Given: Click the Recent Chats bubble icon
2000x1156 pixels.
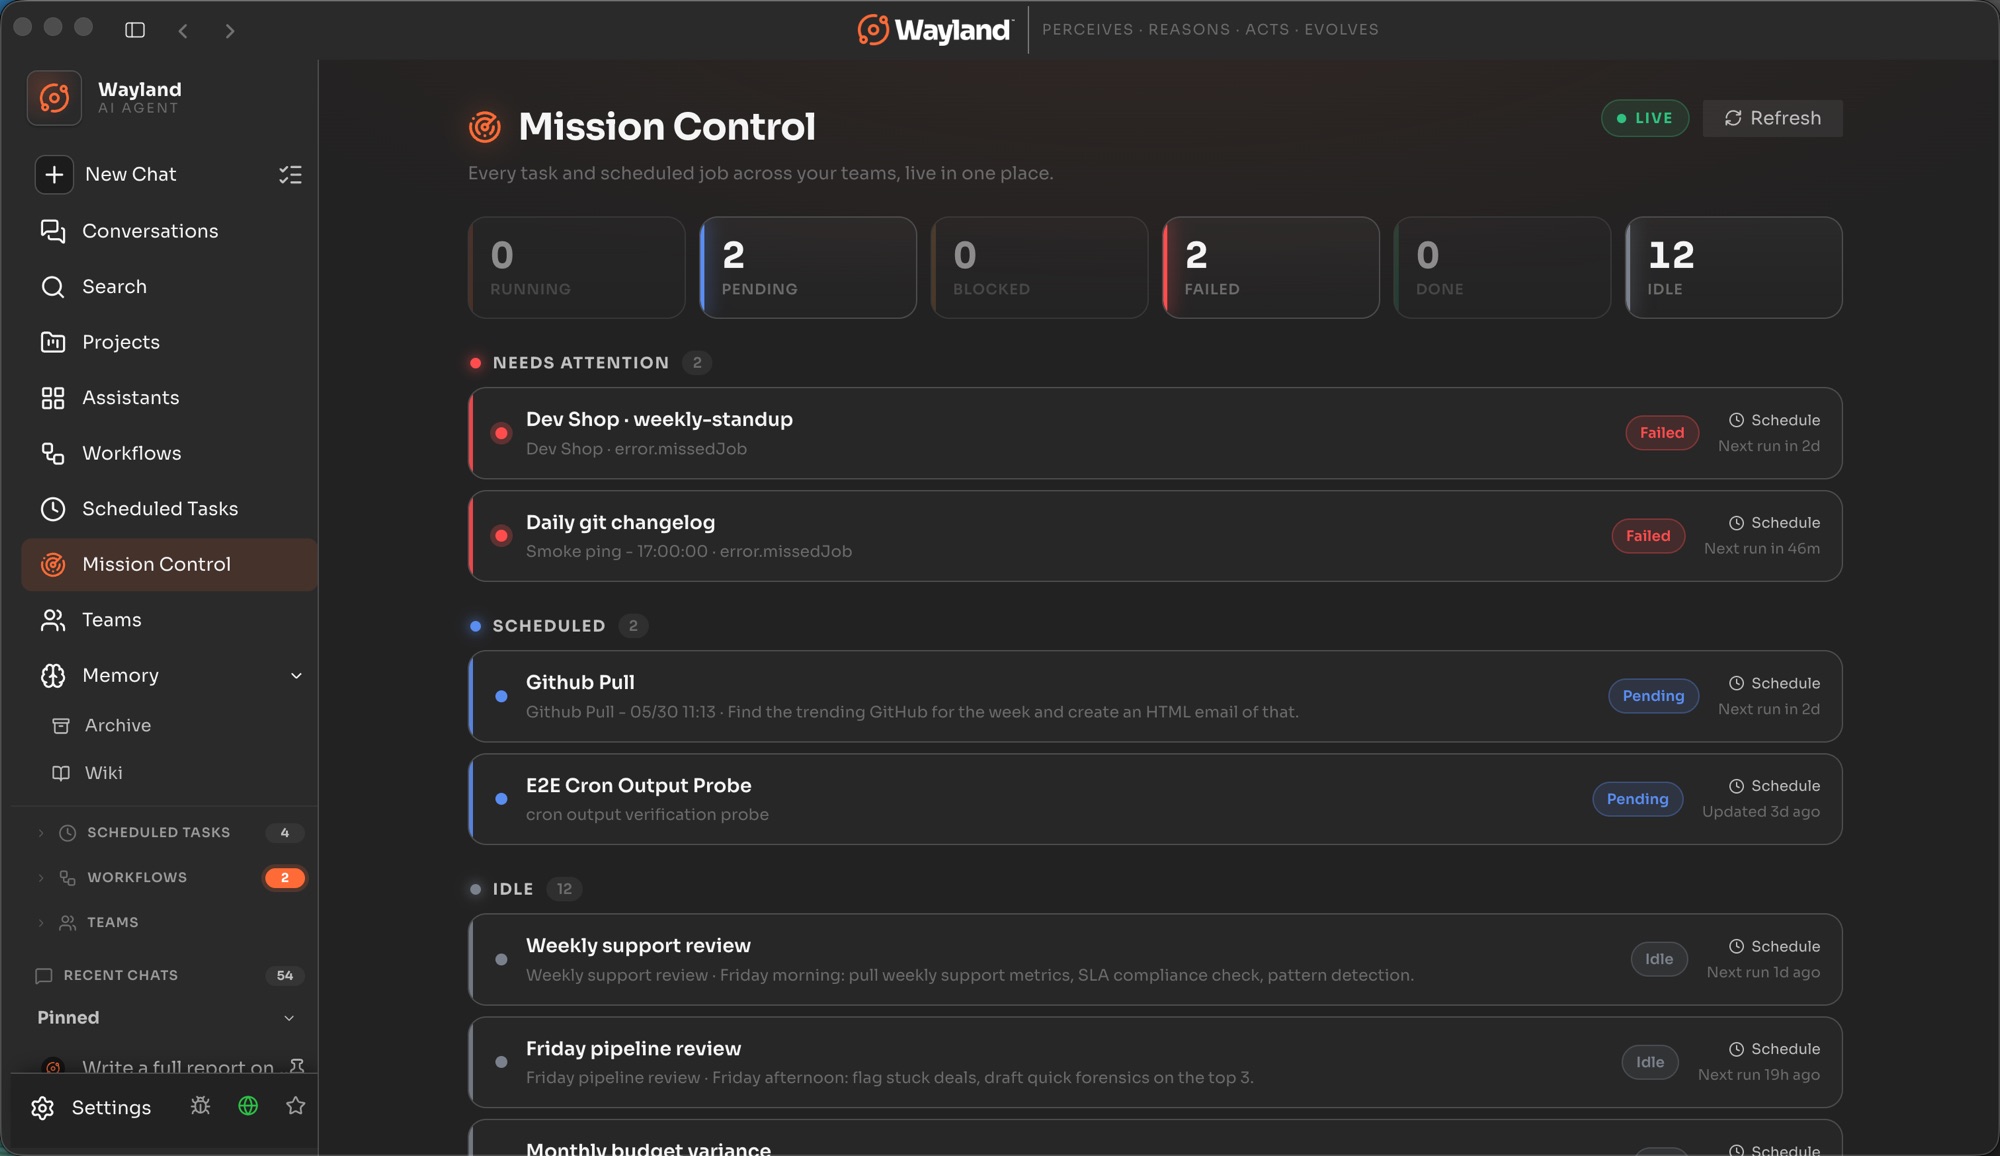Looking at the screenshot, I should coord(44,976).
